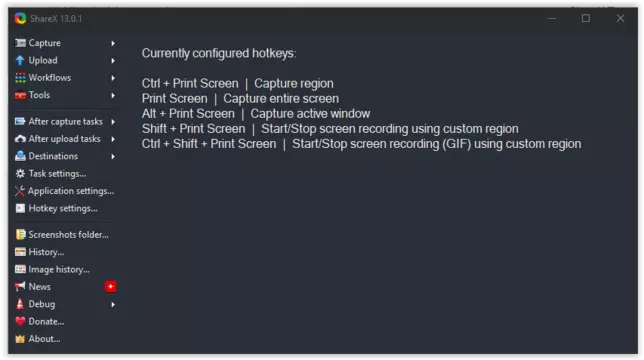Click the red Tools toolbox icon
The image size is (644, 360).
click(x=20, y=95)
